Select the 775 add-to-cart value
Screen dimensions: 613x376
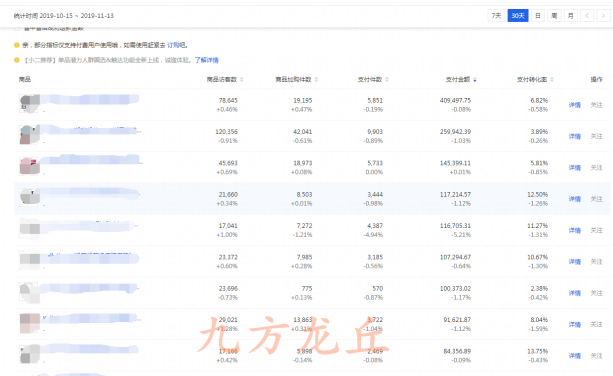coord(307,288)
